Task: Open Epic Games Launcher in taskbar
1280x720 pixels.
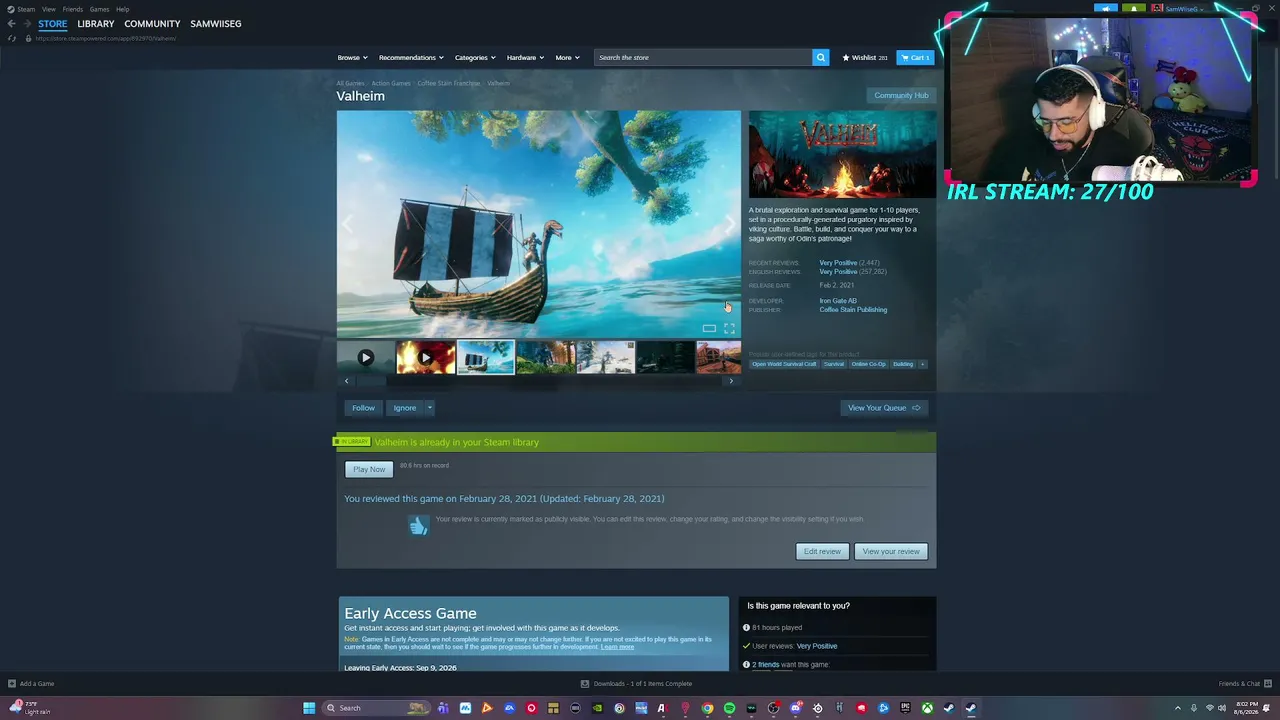Action: pyautogui.click(x=905, y=708)
